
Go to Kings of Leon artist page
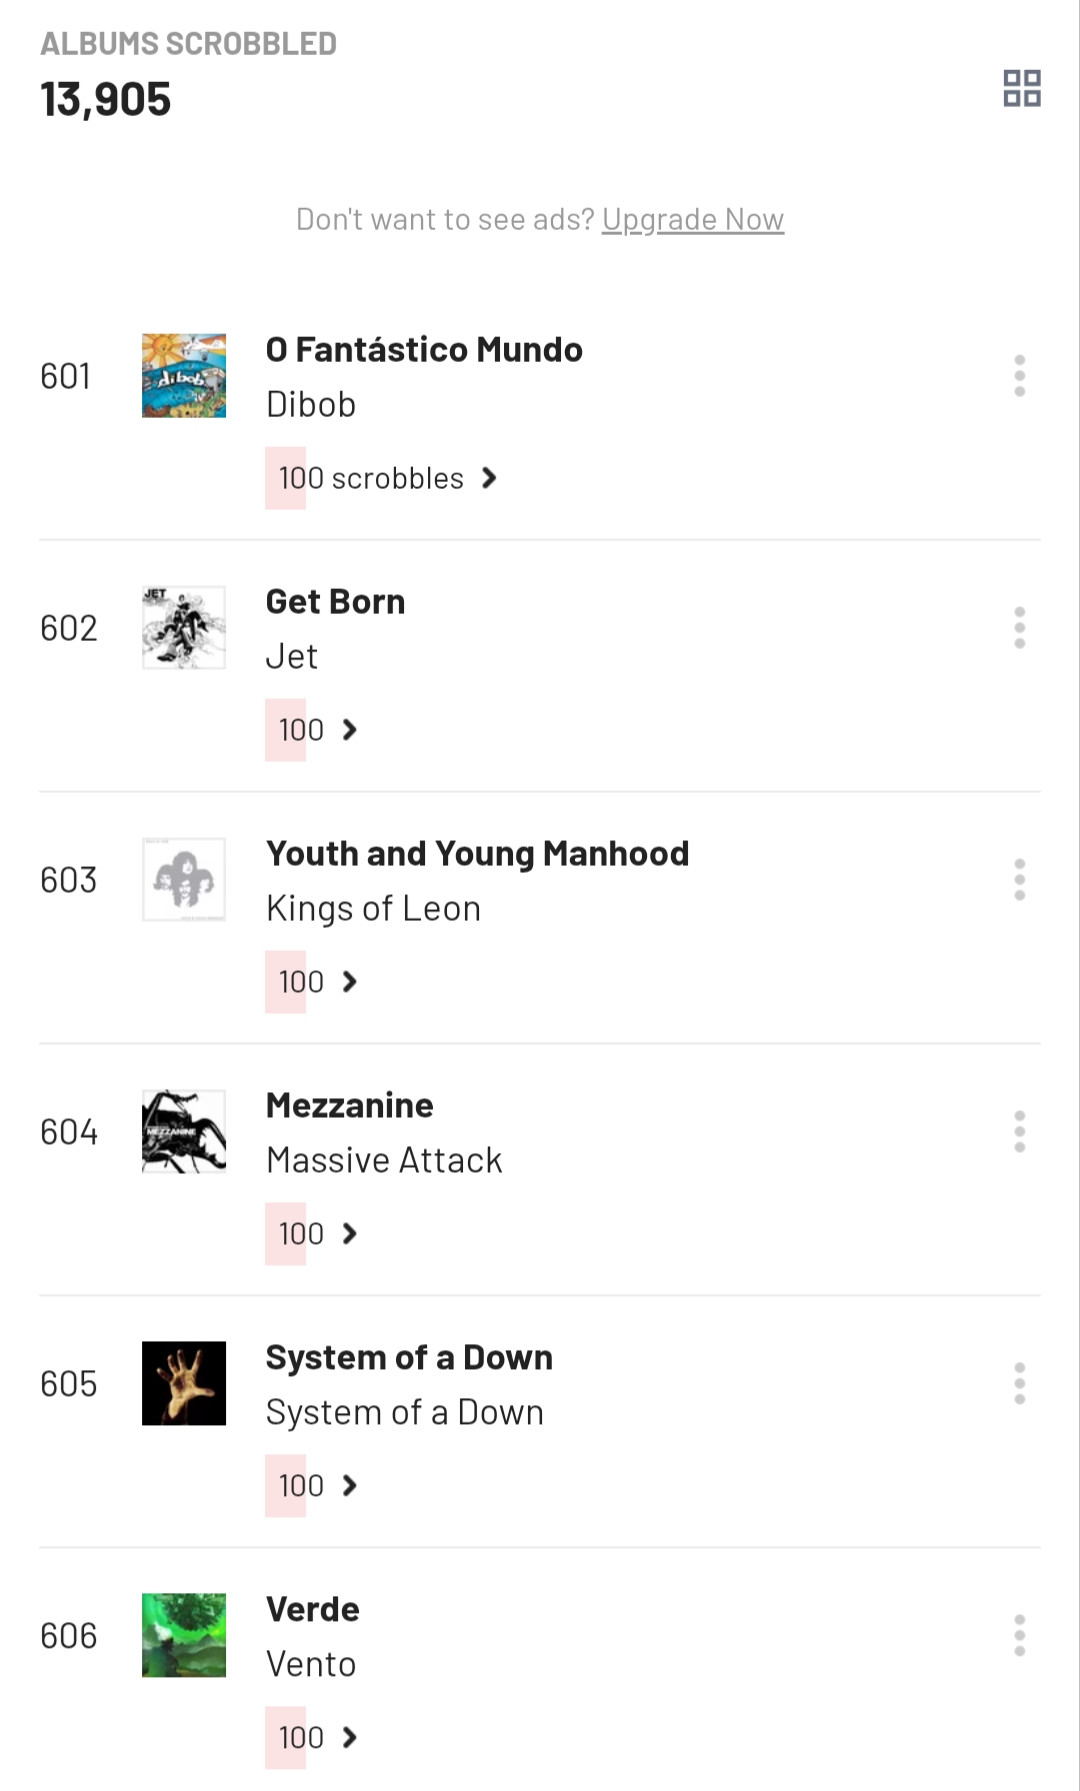coord(373,909)
